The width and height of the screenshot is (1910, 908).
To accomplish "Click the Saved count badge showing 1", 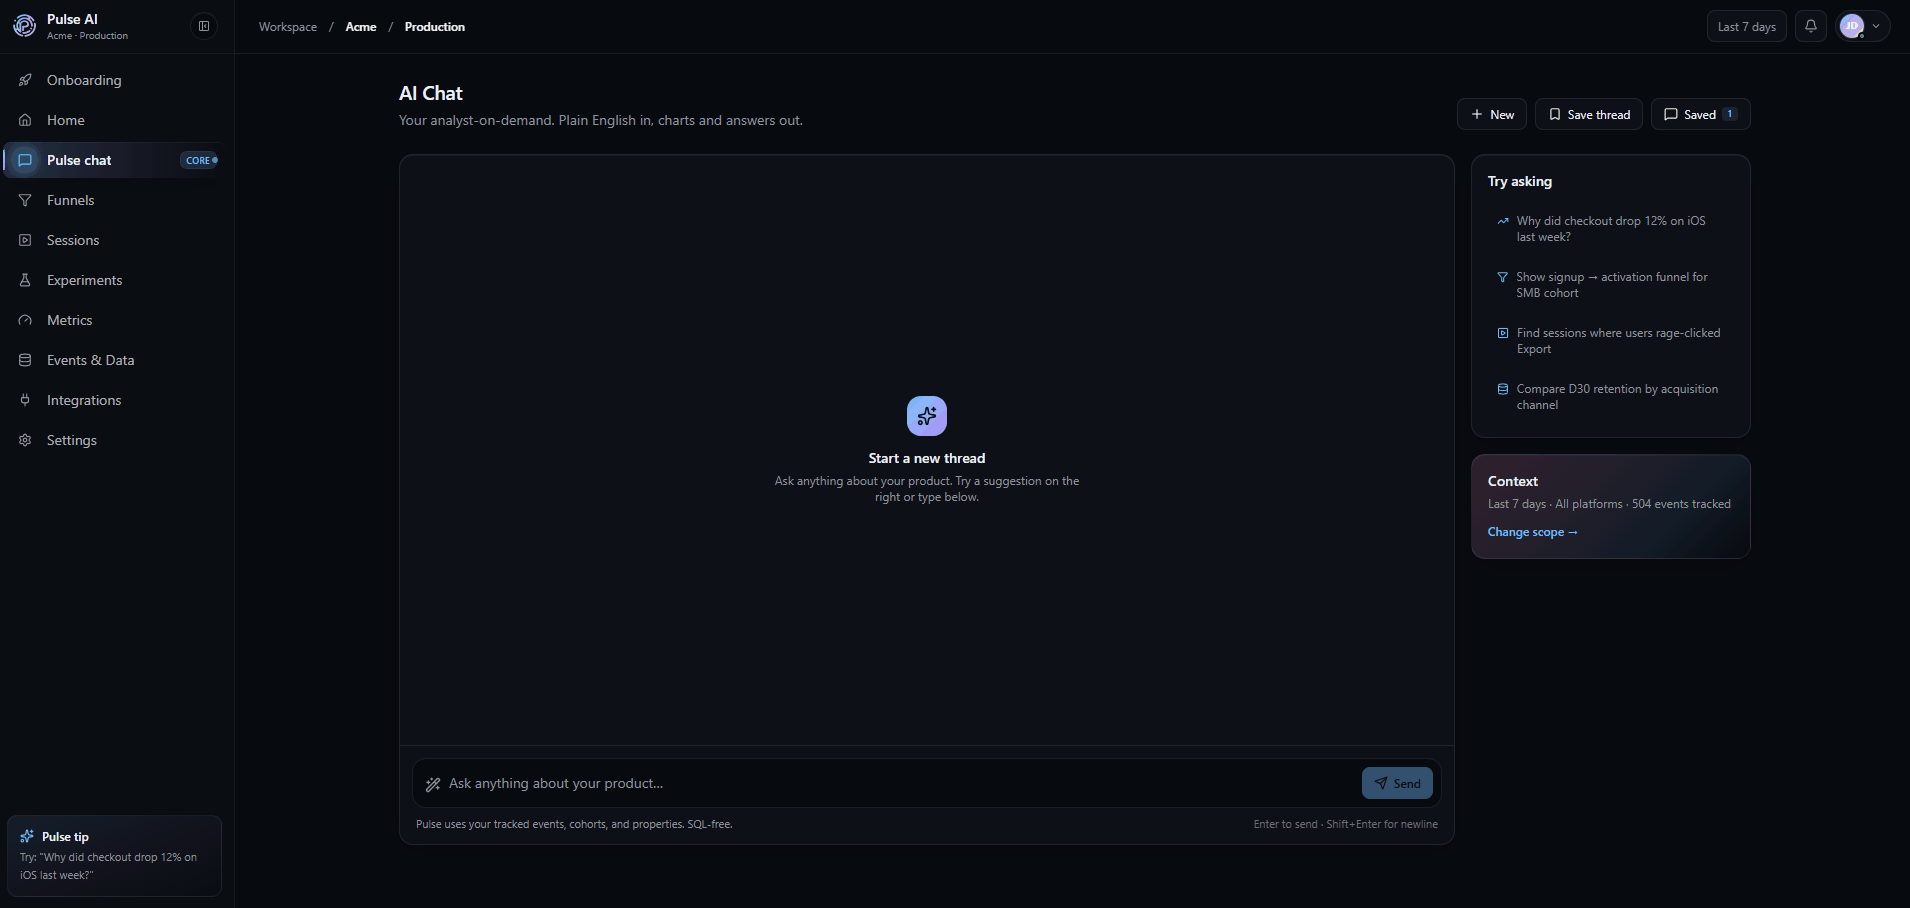I will (x=1730, y=114).
